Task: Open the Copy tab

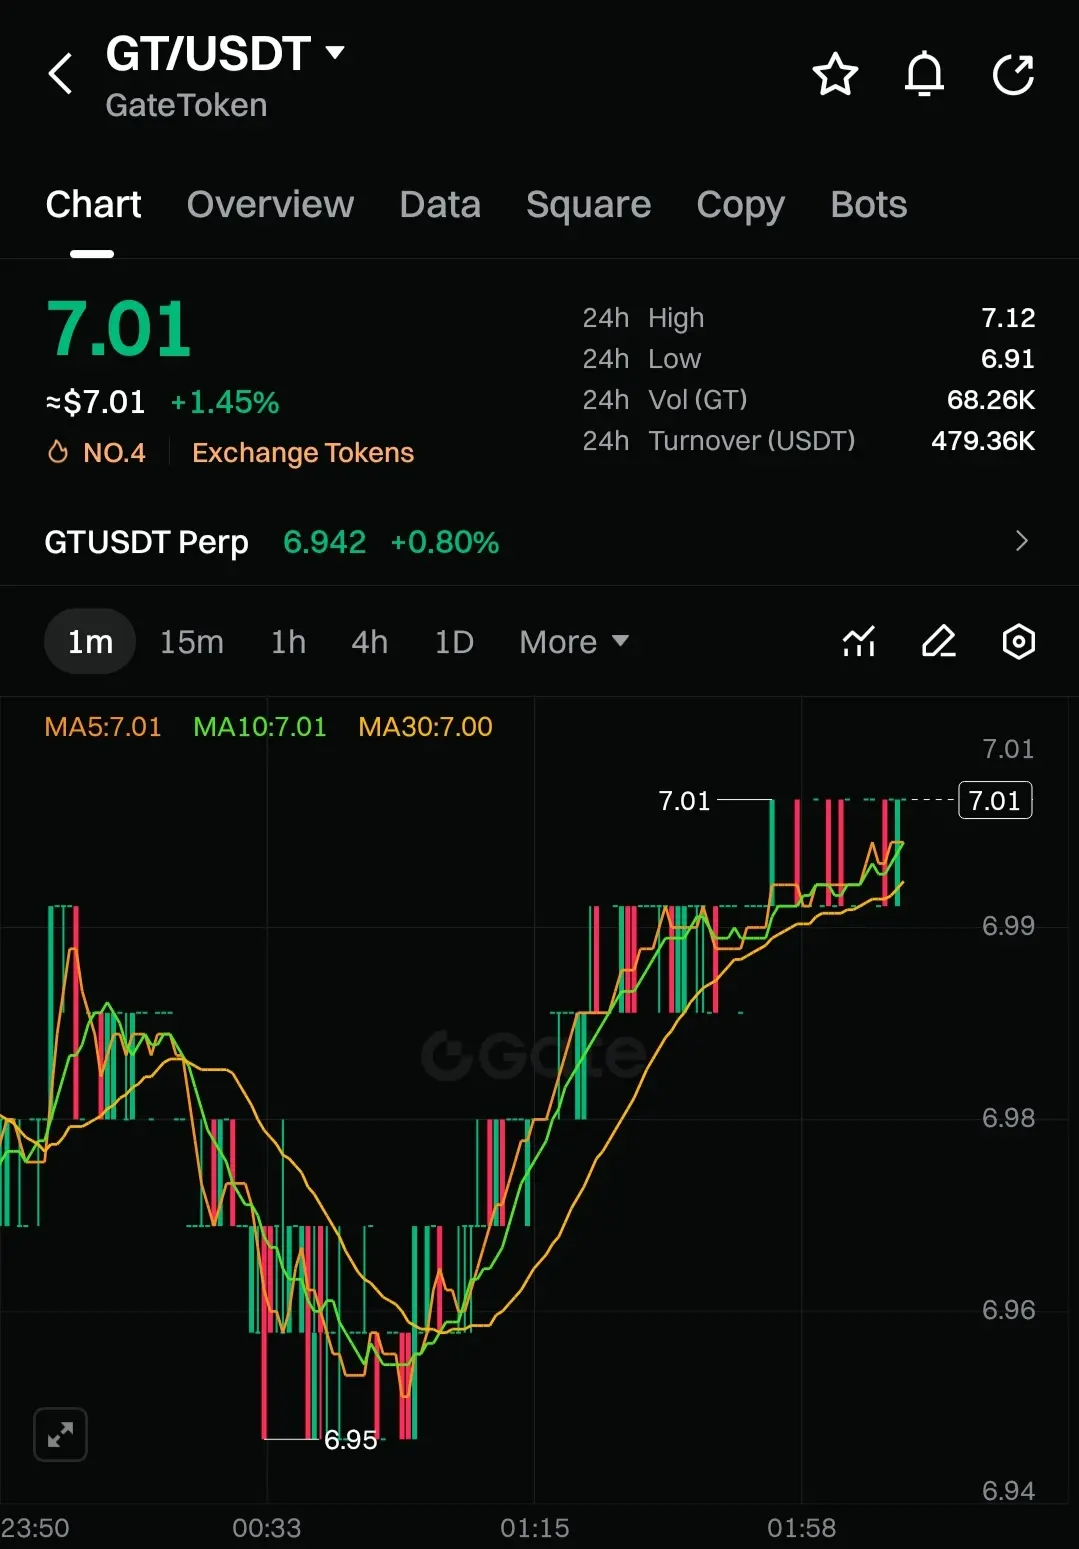Action: [740, 205]
